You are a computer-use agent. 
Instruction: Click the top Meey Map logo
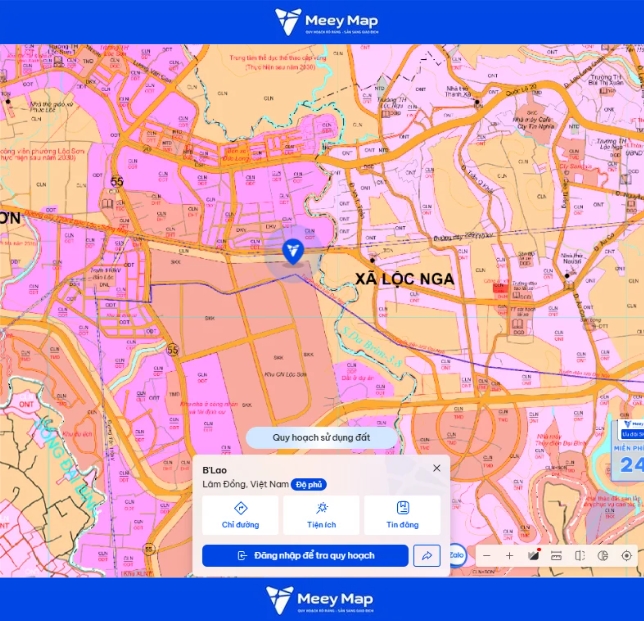tap(327, 21)
